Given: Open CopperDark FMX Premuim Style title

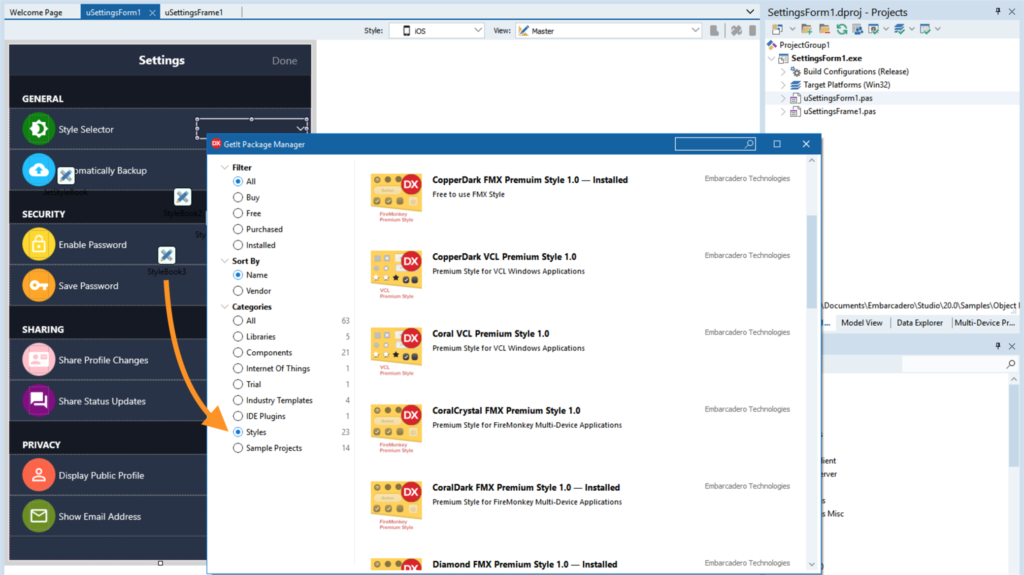Looking at the screenshot, I should (x=530, y=180).
